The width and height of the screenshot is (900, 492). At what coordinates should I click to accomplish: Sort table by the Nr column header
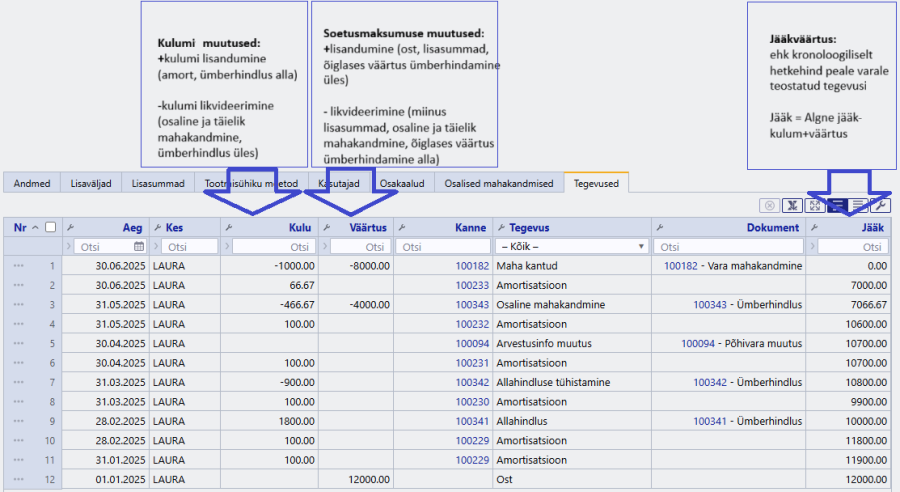click(20, 227)
